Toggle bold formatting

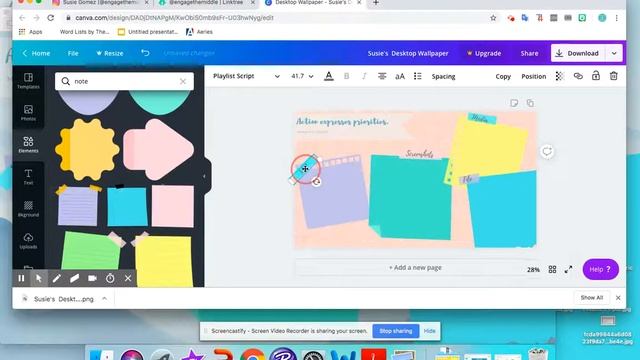(347, 76)
